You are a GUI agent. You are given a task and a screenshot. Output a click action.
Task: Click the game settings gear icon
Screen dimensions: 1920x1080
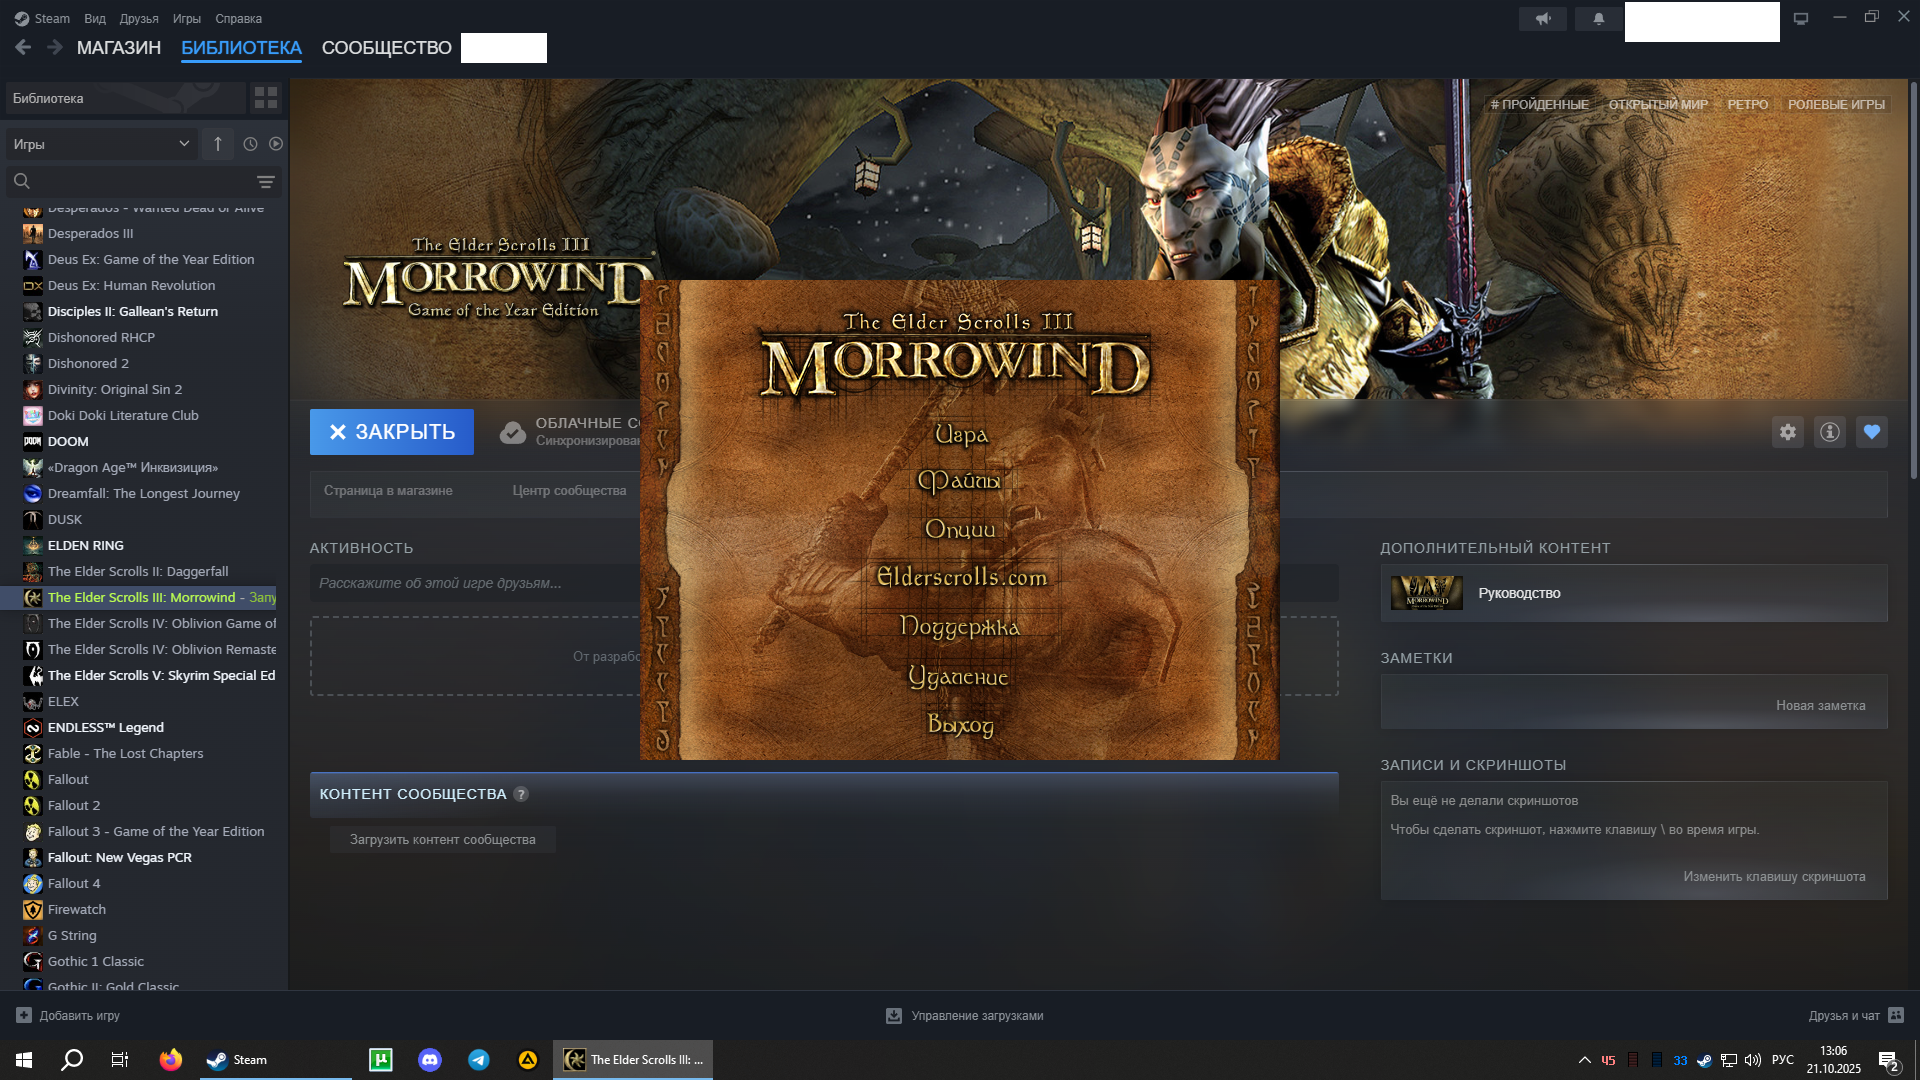1787,432
